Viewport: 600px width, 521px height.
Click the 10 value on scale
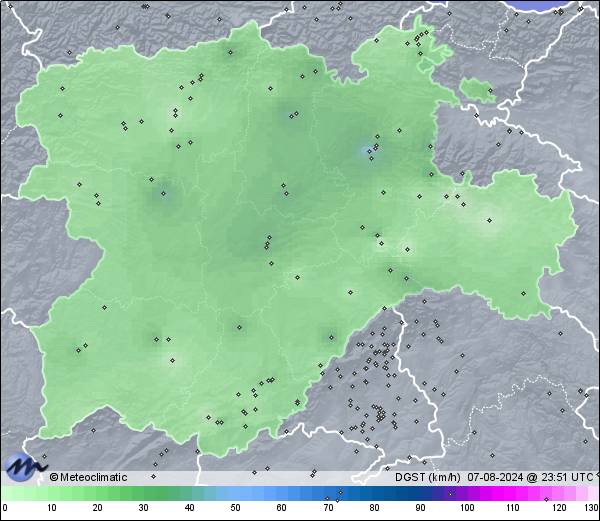(x=52, y=508)
